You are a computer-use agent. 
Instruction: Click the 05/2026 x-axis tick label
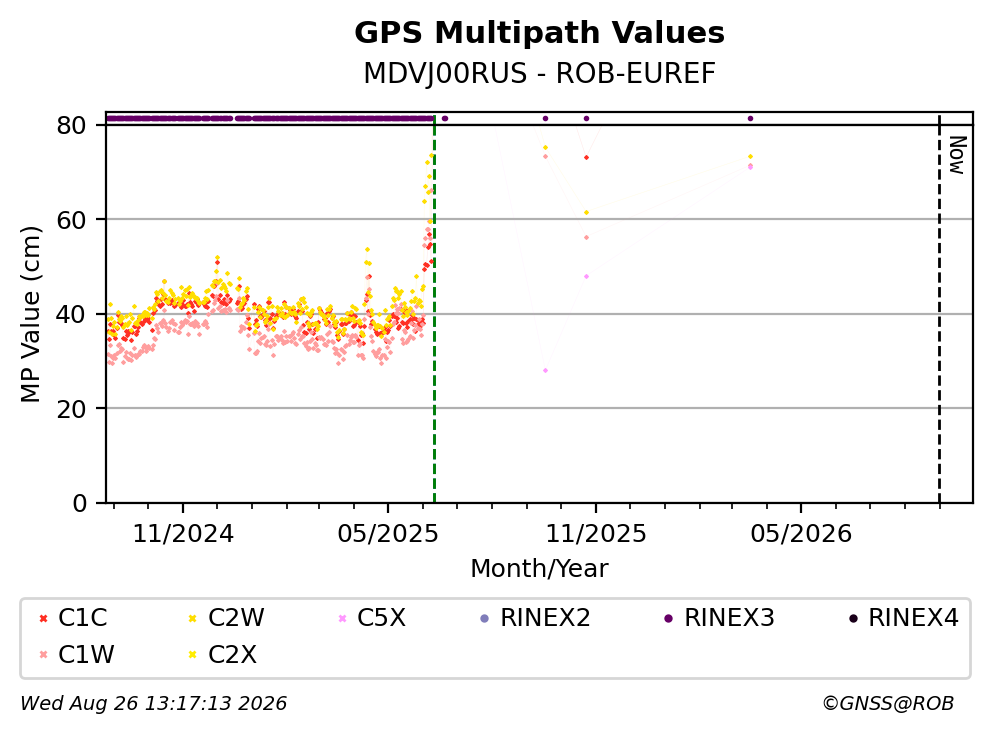click(801, 534)
